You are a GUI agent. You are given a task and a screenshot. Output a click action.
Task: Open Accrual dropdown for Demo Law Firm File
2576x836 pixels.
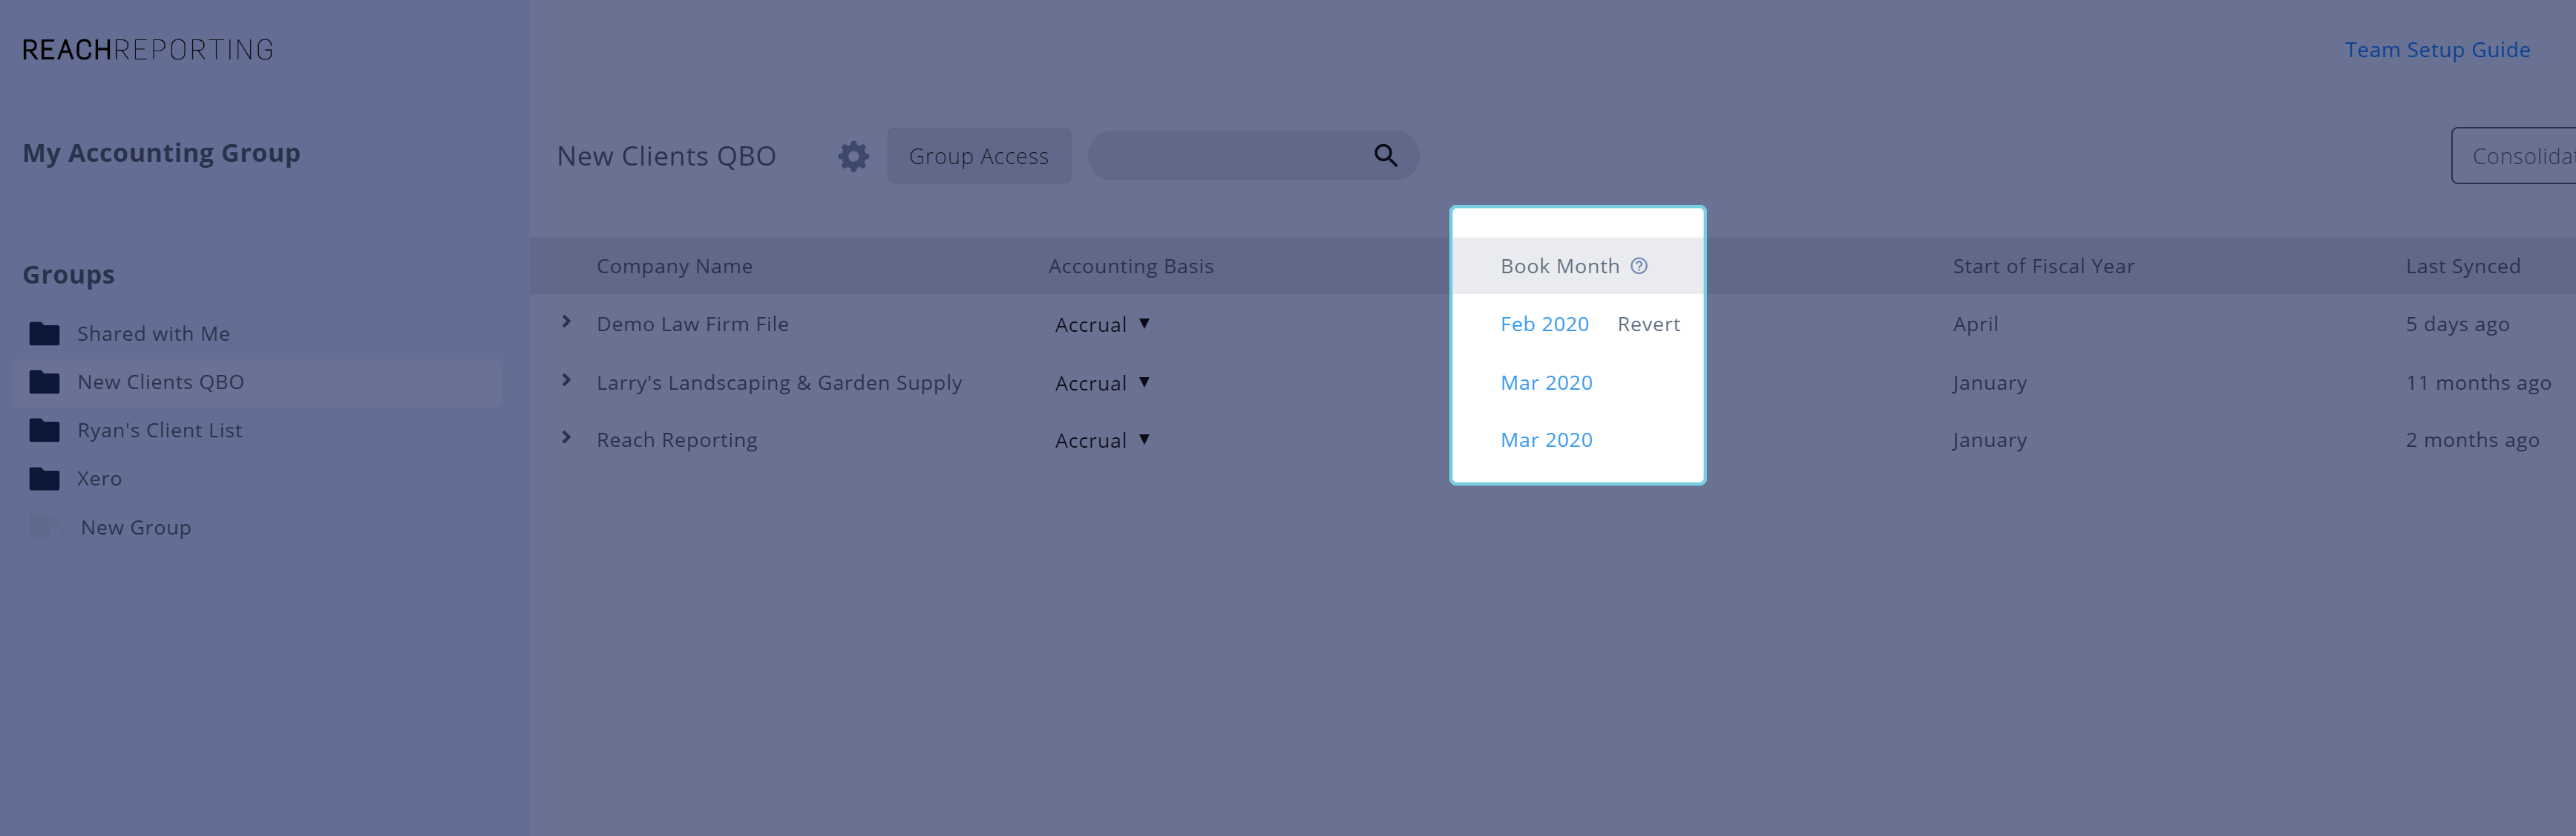pos(1102,324)
